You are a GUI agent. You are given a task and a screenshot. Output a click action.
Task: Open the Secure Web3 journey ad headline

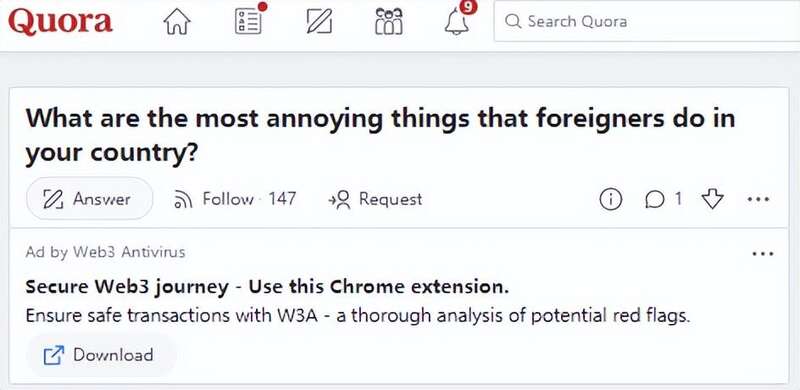tap(267, 287)
